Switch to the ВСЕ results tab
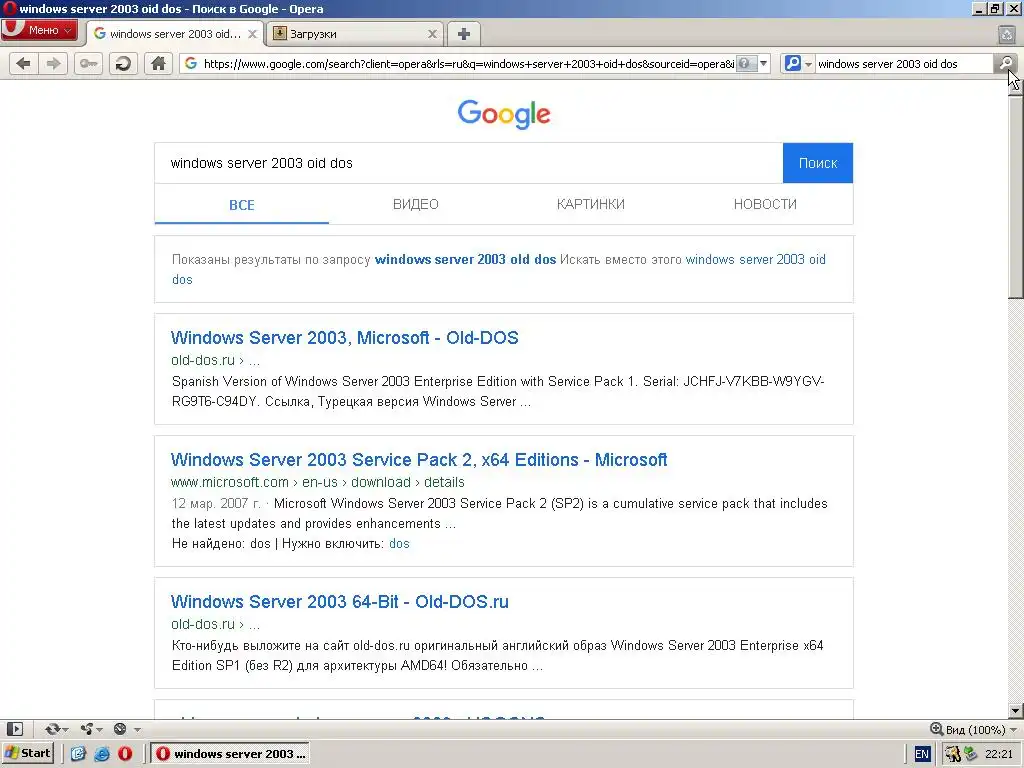The image size is (1024, 768). coord(242,204)
